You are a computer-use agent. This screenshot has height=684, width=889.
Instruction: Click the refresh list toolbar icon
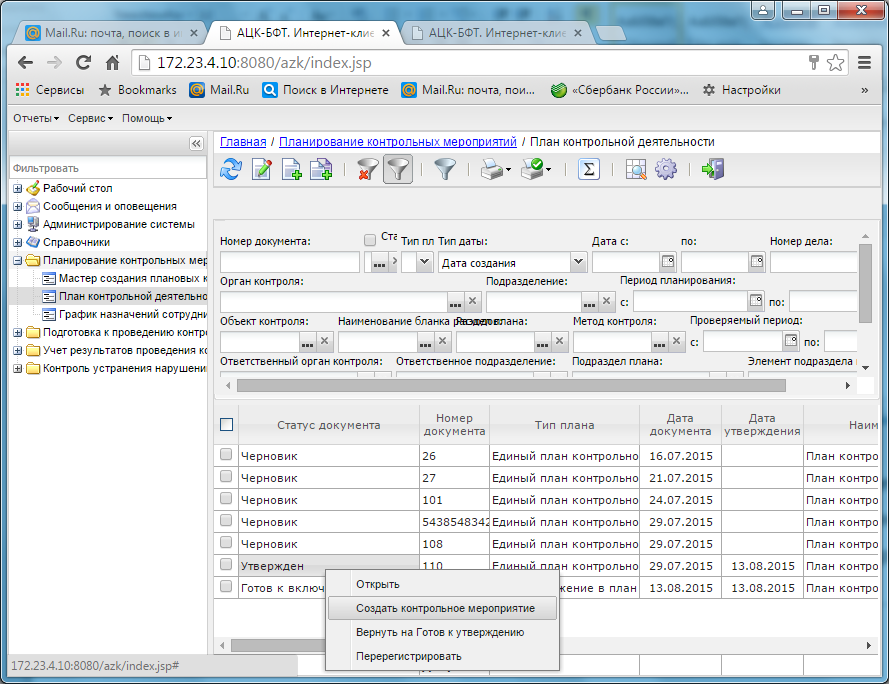click(231, 169)
